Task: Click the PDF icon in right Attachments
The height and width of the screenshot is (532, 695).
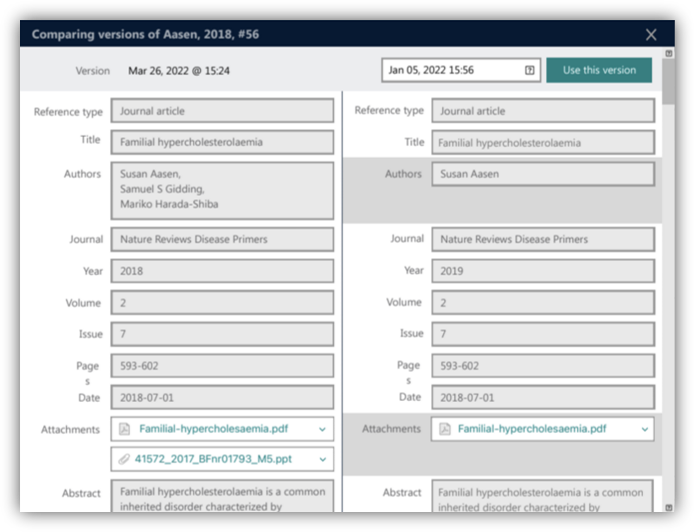Action: click(445, 429)
